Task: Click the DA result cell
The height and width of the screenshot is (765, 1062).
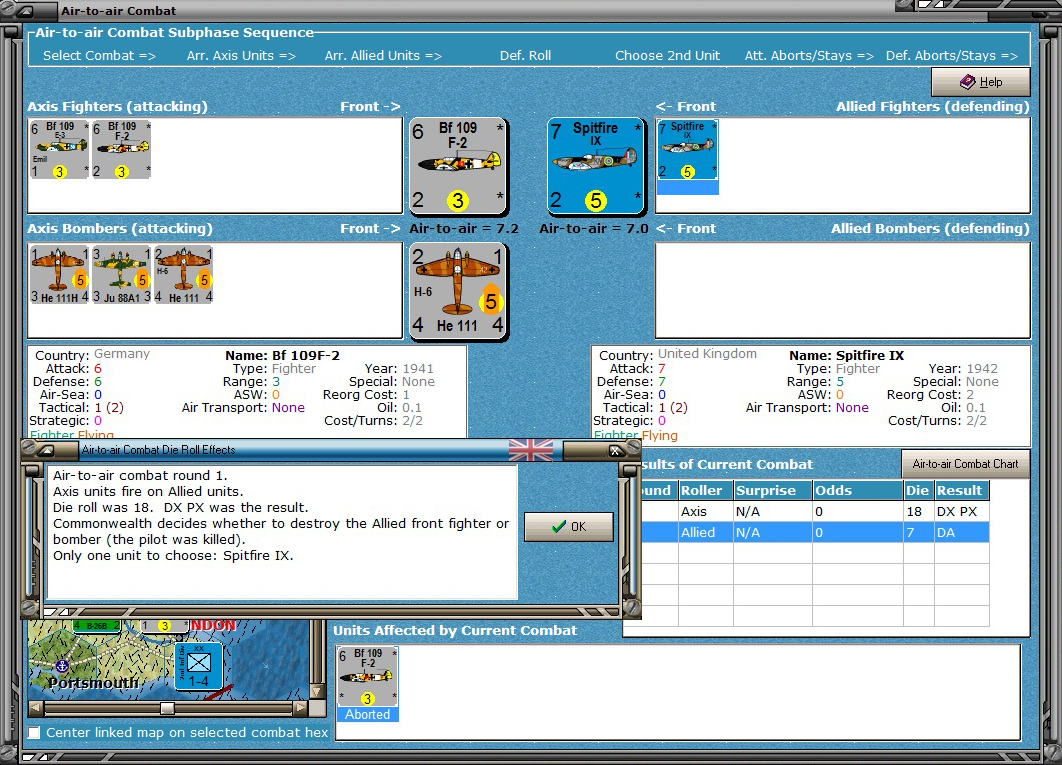Action: pyautogui.click(x=961, y=533)
